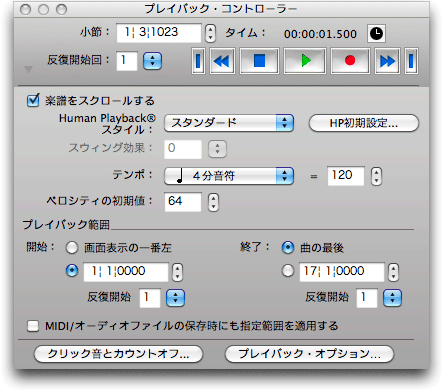Click the start range field 1|1|0000
Viewport: 443px width, 392px height.
pyautogui.click(x=126, y=272)
